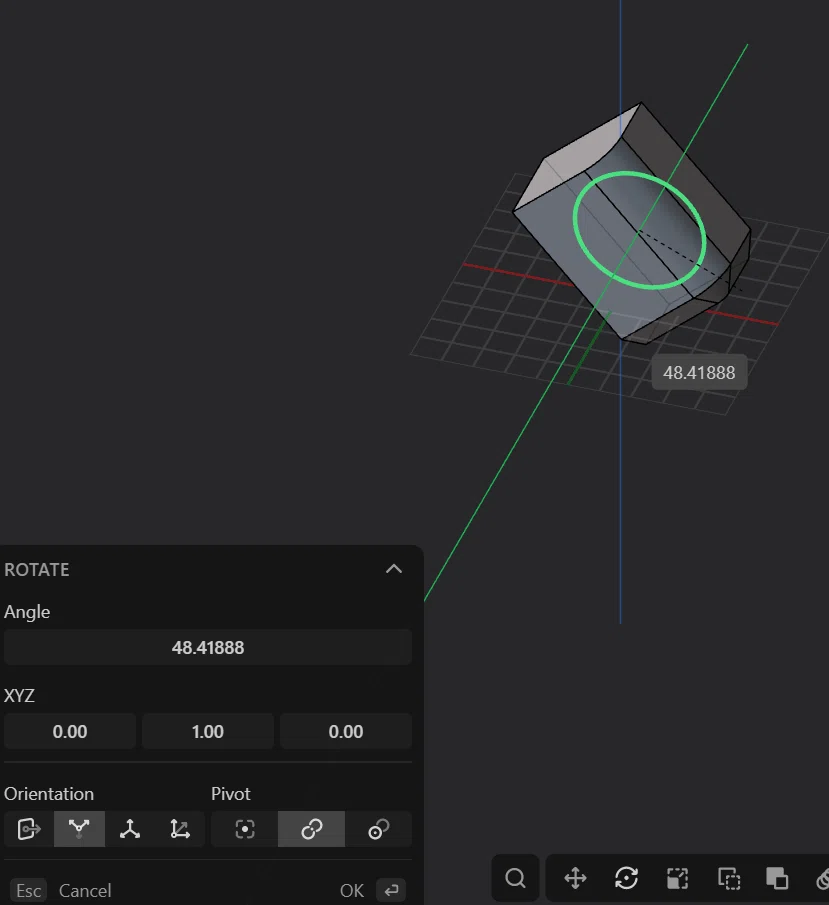Choose the three-axis orientation icon

(x=130, y=829)
